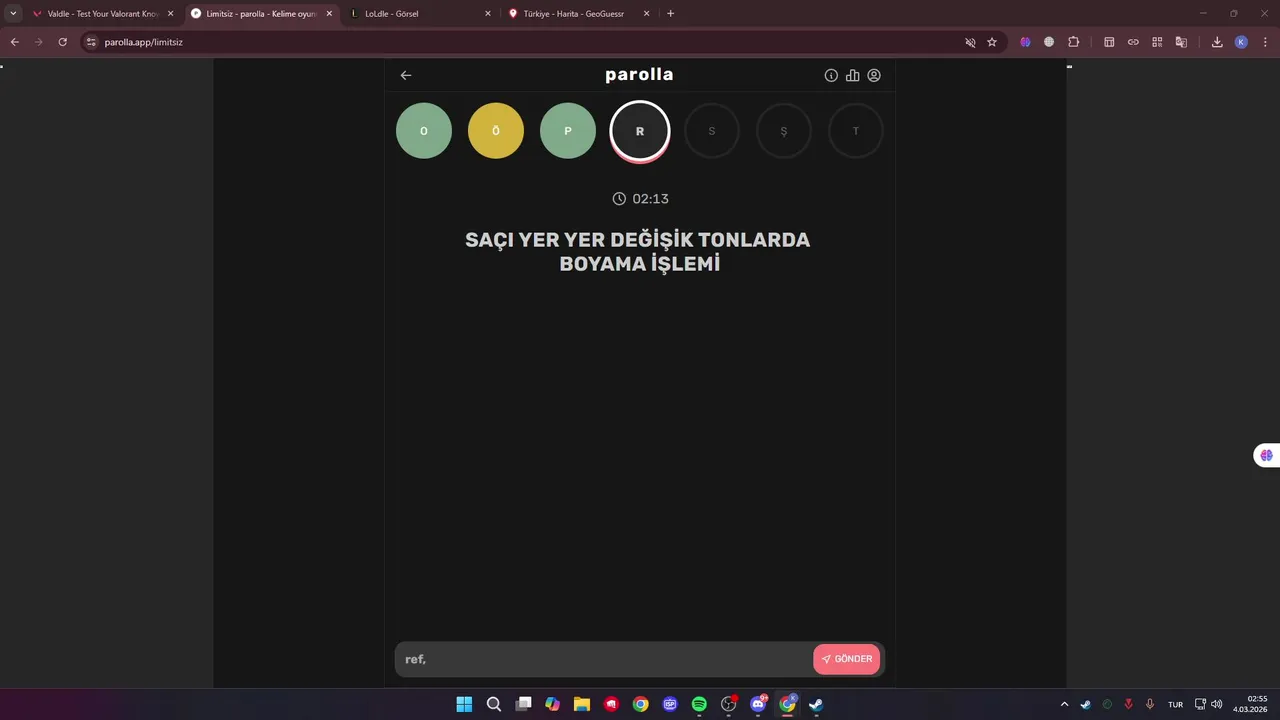Image resolution: width=1280 pixels, height=720 pixels.
Task: Select the Ş letter circle
Action: [x=784, y=131]
